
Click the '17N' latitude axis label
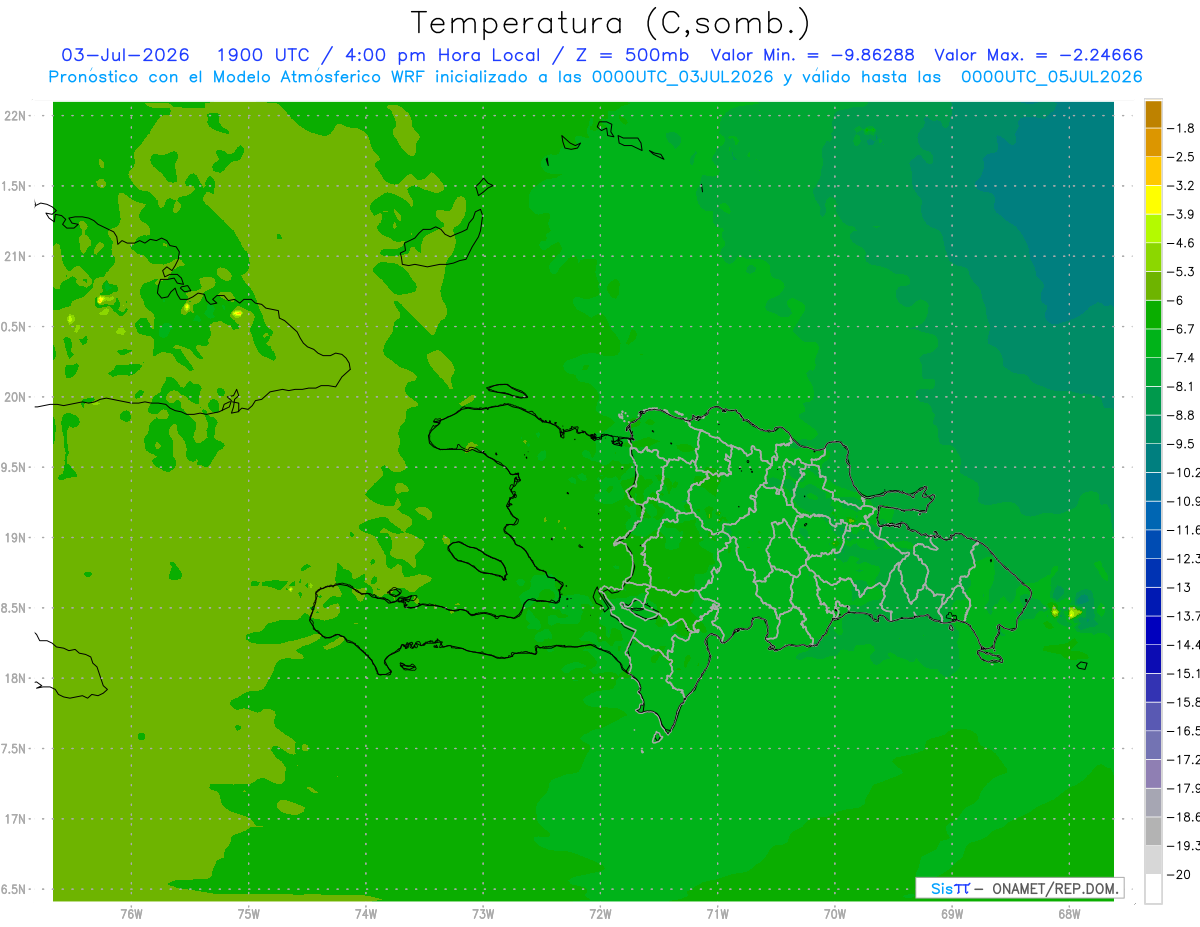15,819
